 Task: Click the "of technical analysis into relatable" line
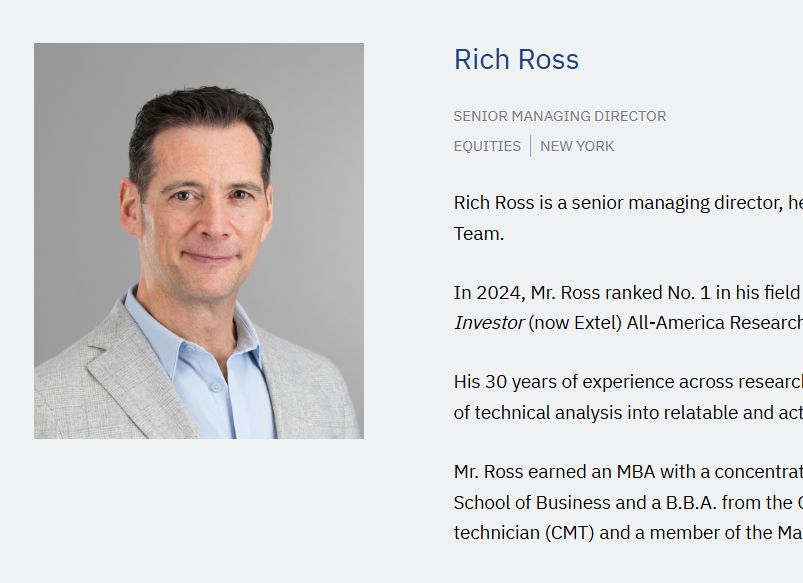click(x=590, y=412)
